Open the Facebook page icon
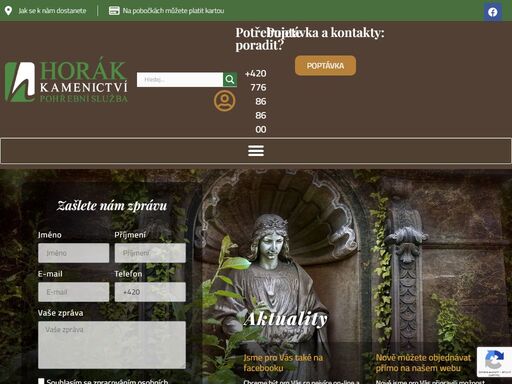Image resolution: width=512 pixels, height=384 pixels. (x=493, y=12)
